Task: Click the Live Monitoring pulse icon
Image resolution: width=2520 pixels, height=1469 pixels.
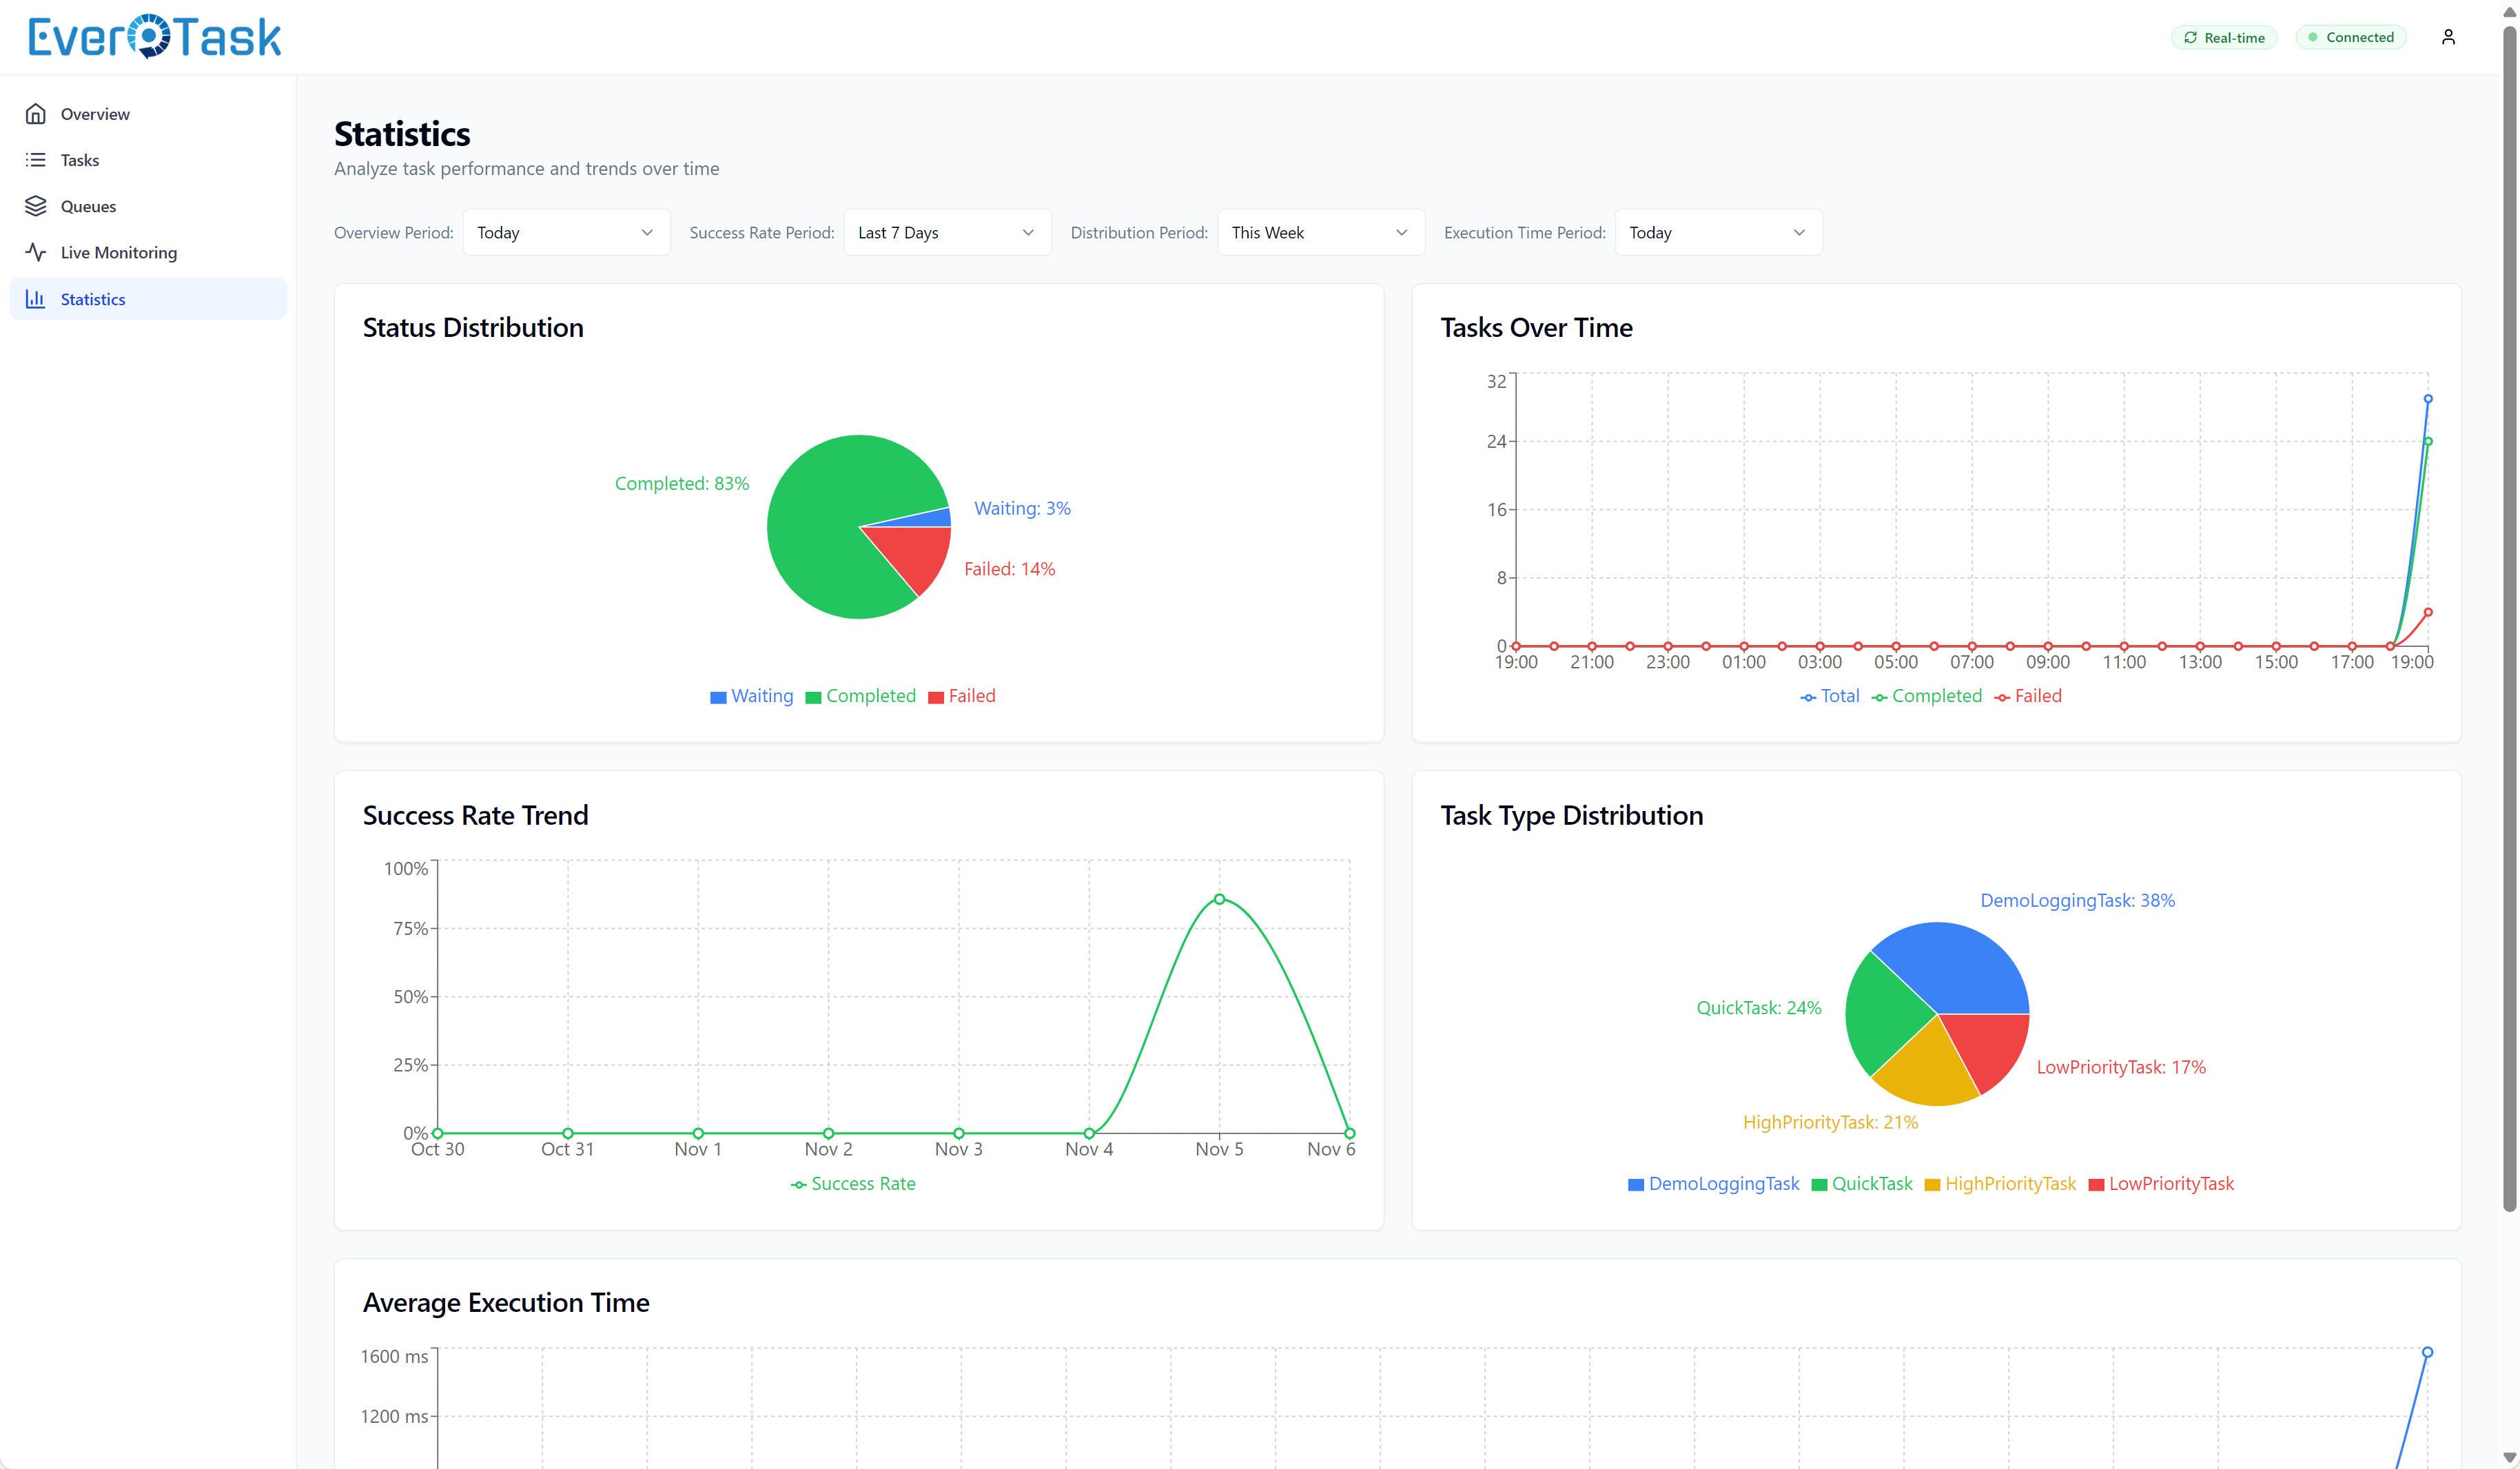Action: coord(36,252)
